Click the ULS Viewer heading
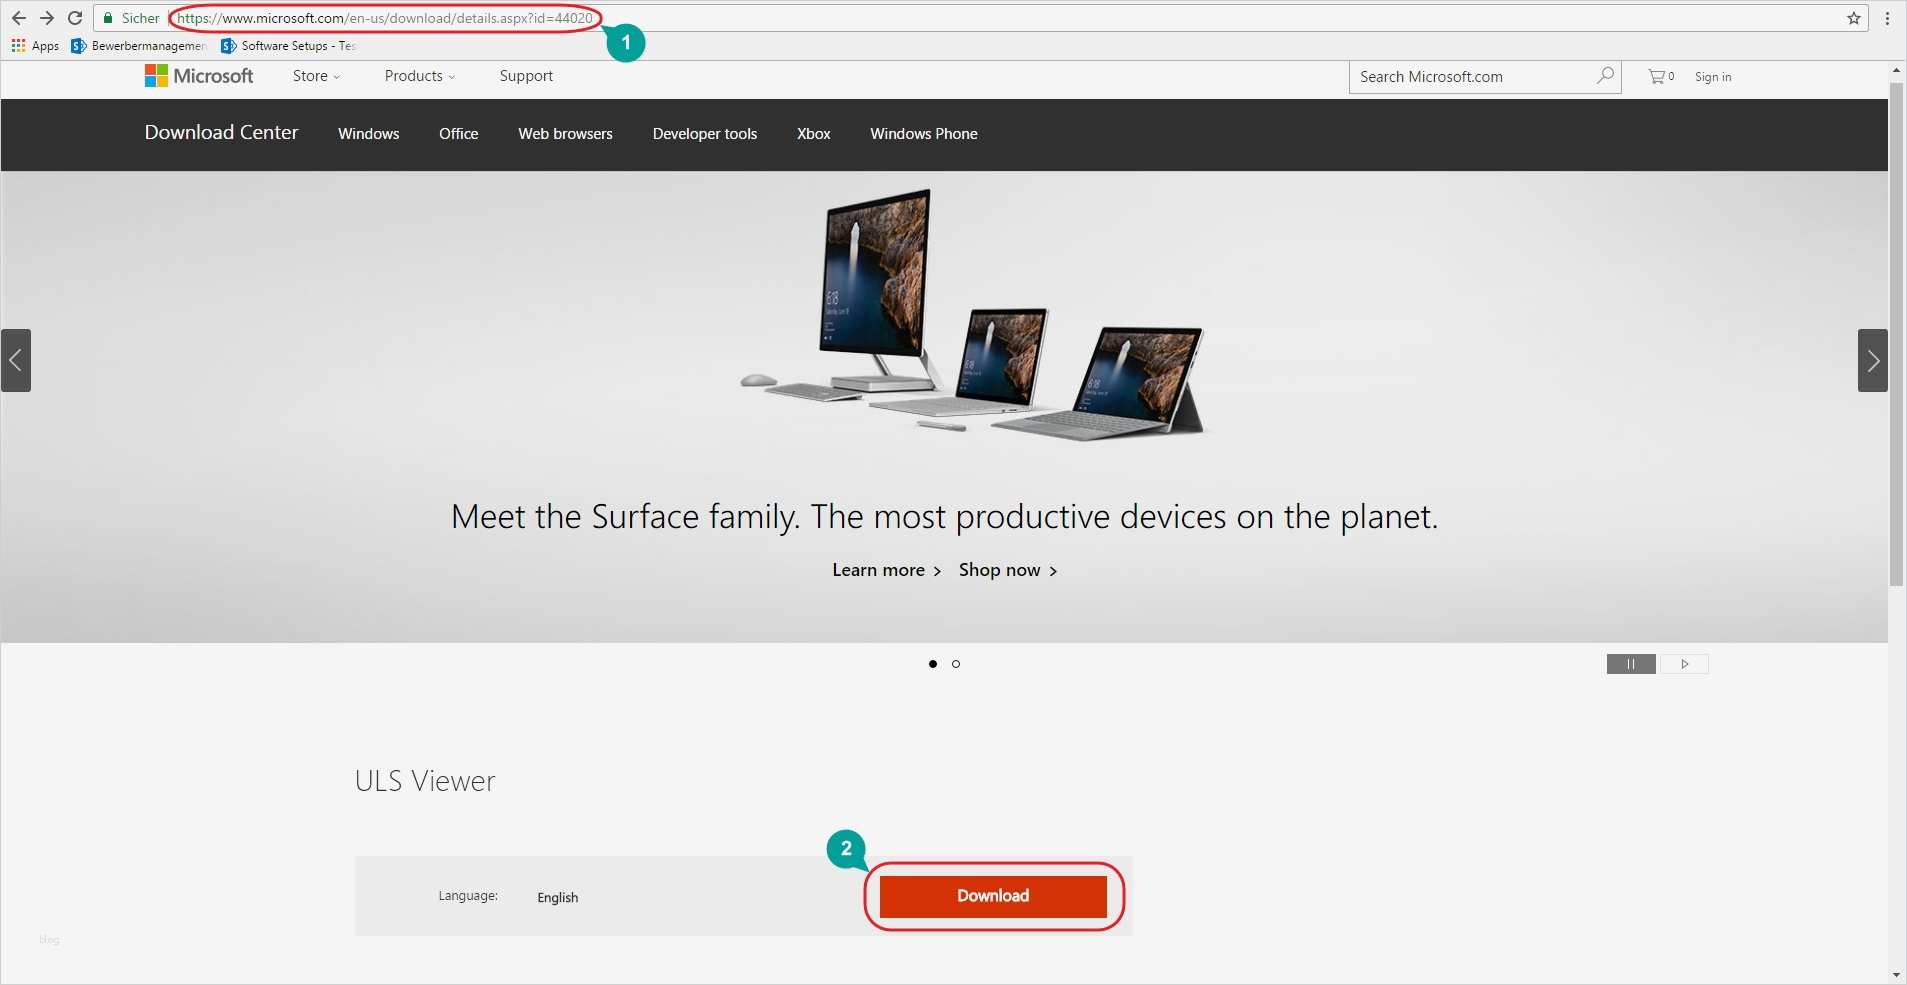Image resolution: width=1907 pixels, height=985 pixels. (x=425, y=781)
